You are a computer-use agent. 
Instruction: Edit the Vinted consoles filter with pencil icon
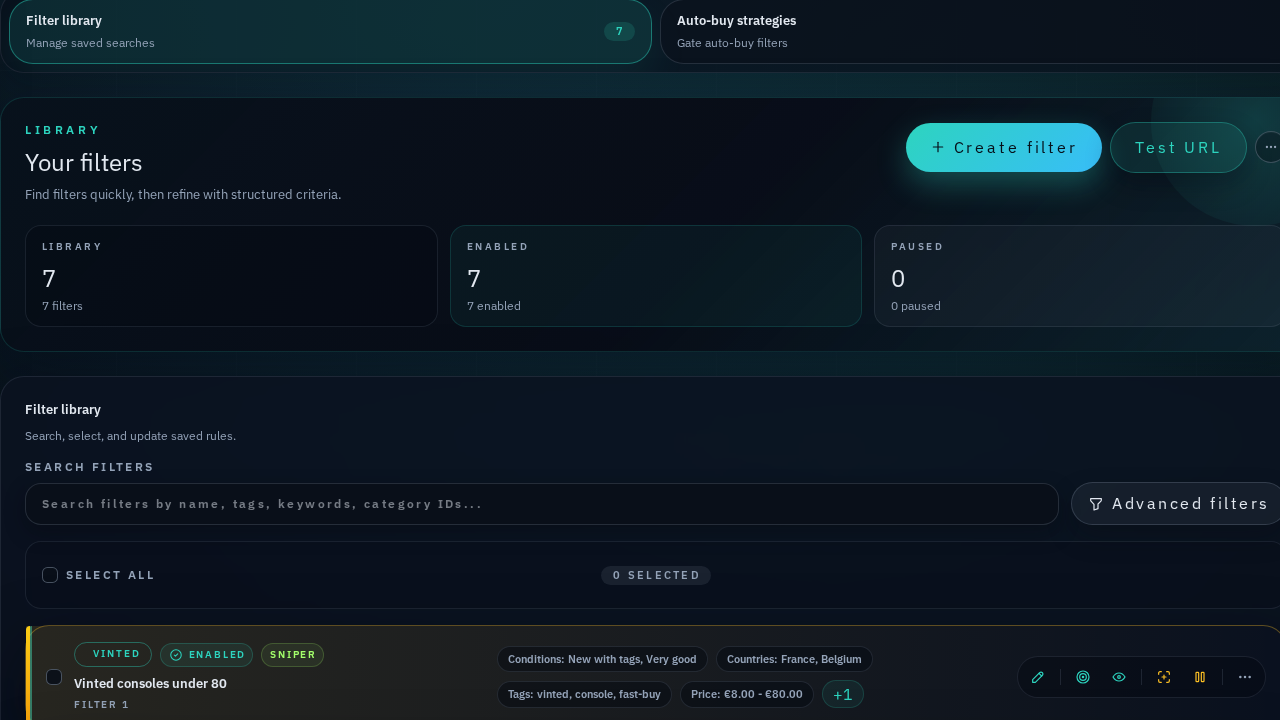tap(1037, 677)
